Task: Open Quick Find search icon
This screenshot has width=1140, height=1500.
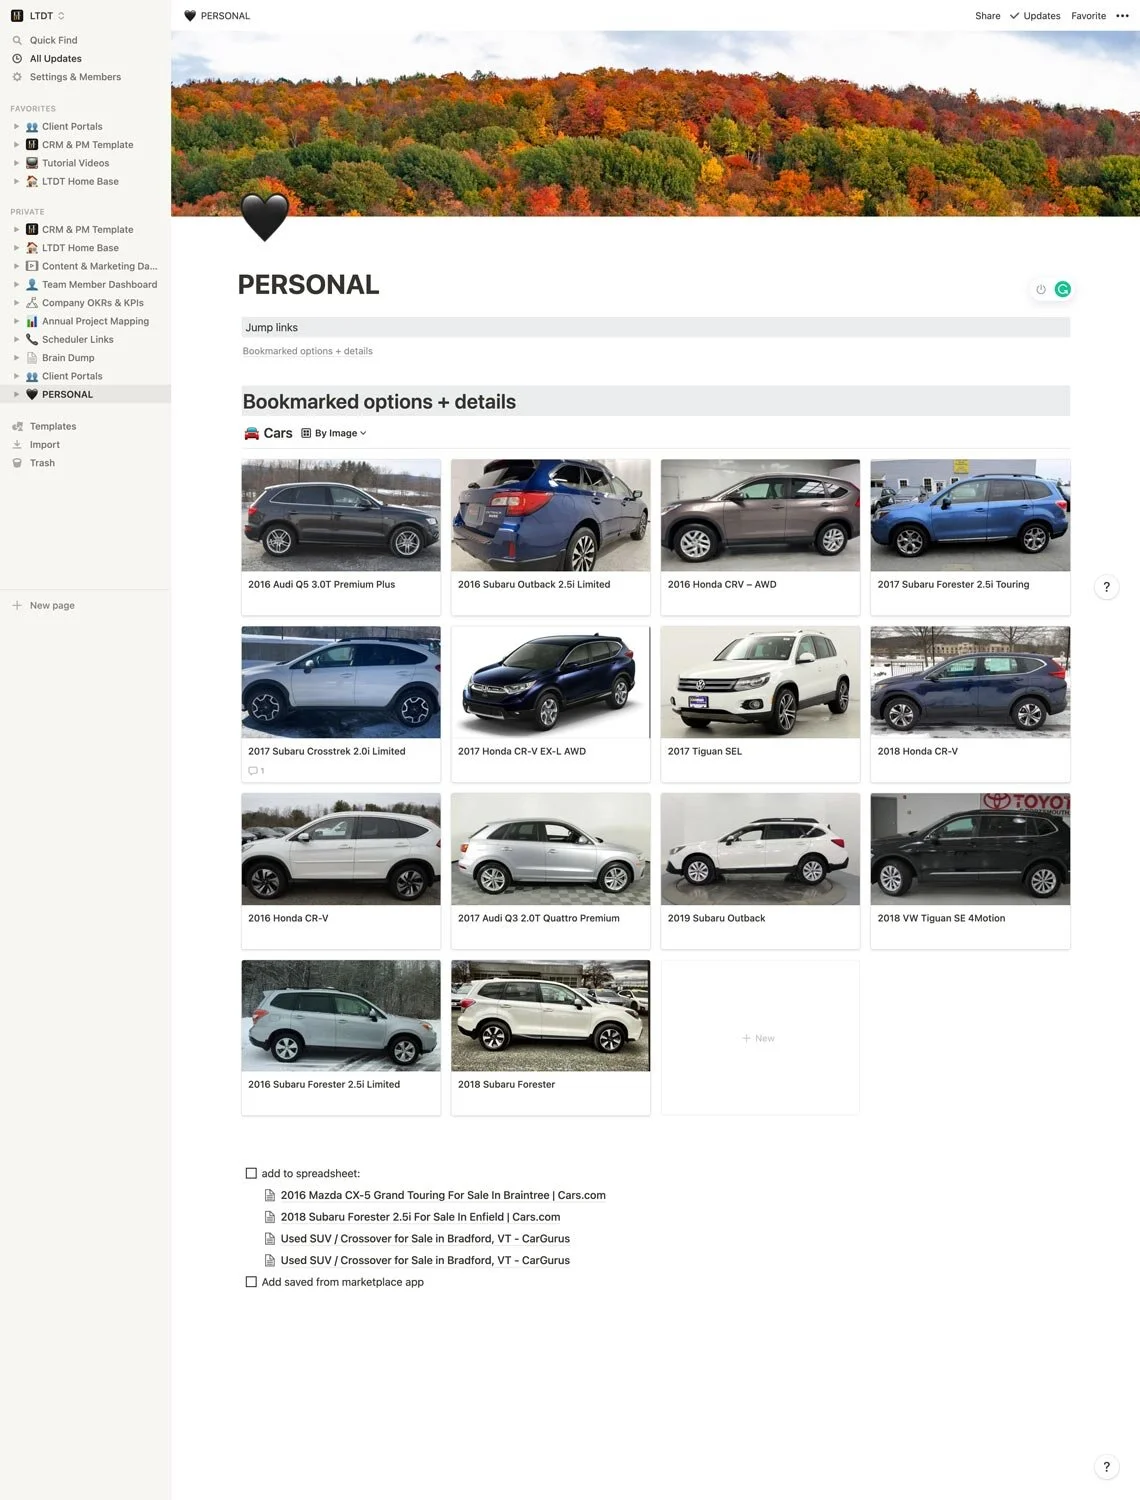Action: tap(17, 40)
